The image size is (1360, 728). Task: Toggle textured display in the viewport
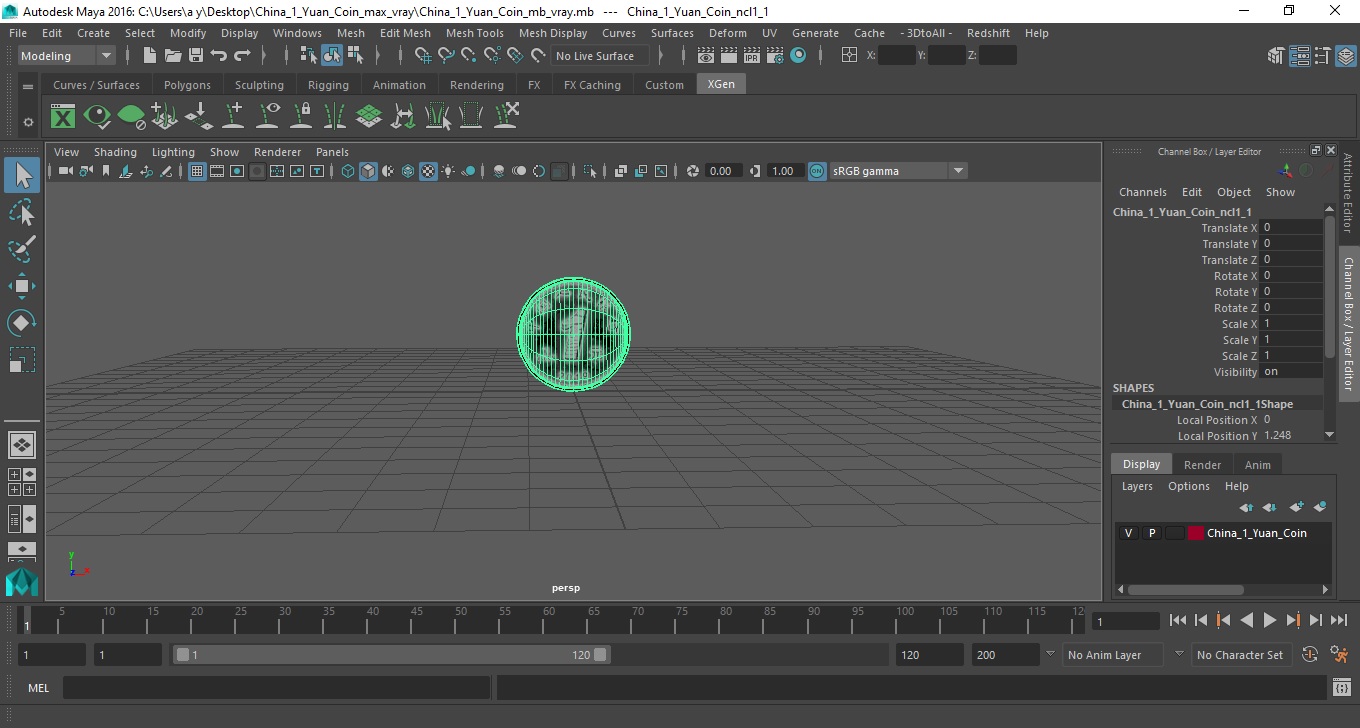tap(428, 171)
